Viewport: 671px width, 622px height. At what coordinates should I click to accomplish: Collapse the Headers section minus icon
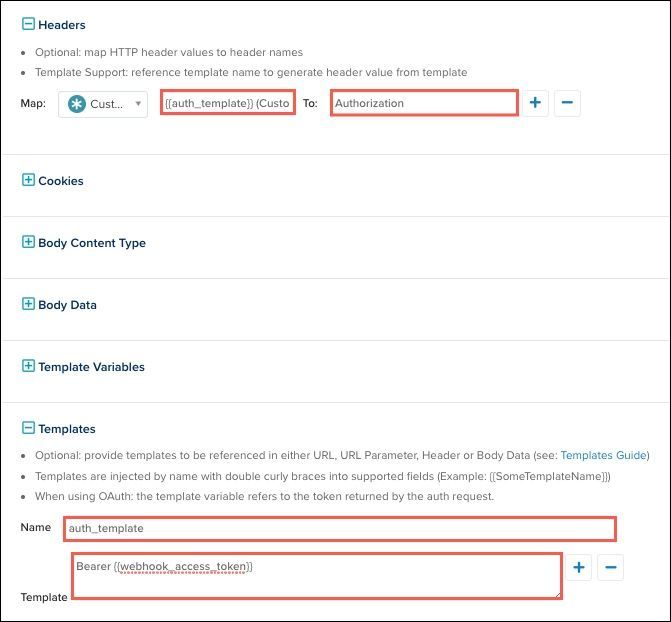pyautogui.click(x=28, y=25)
